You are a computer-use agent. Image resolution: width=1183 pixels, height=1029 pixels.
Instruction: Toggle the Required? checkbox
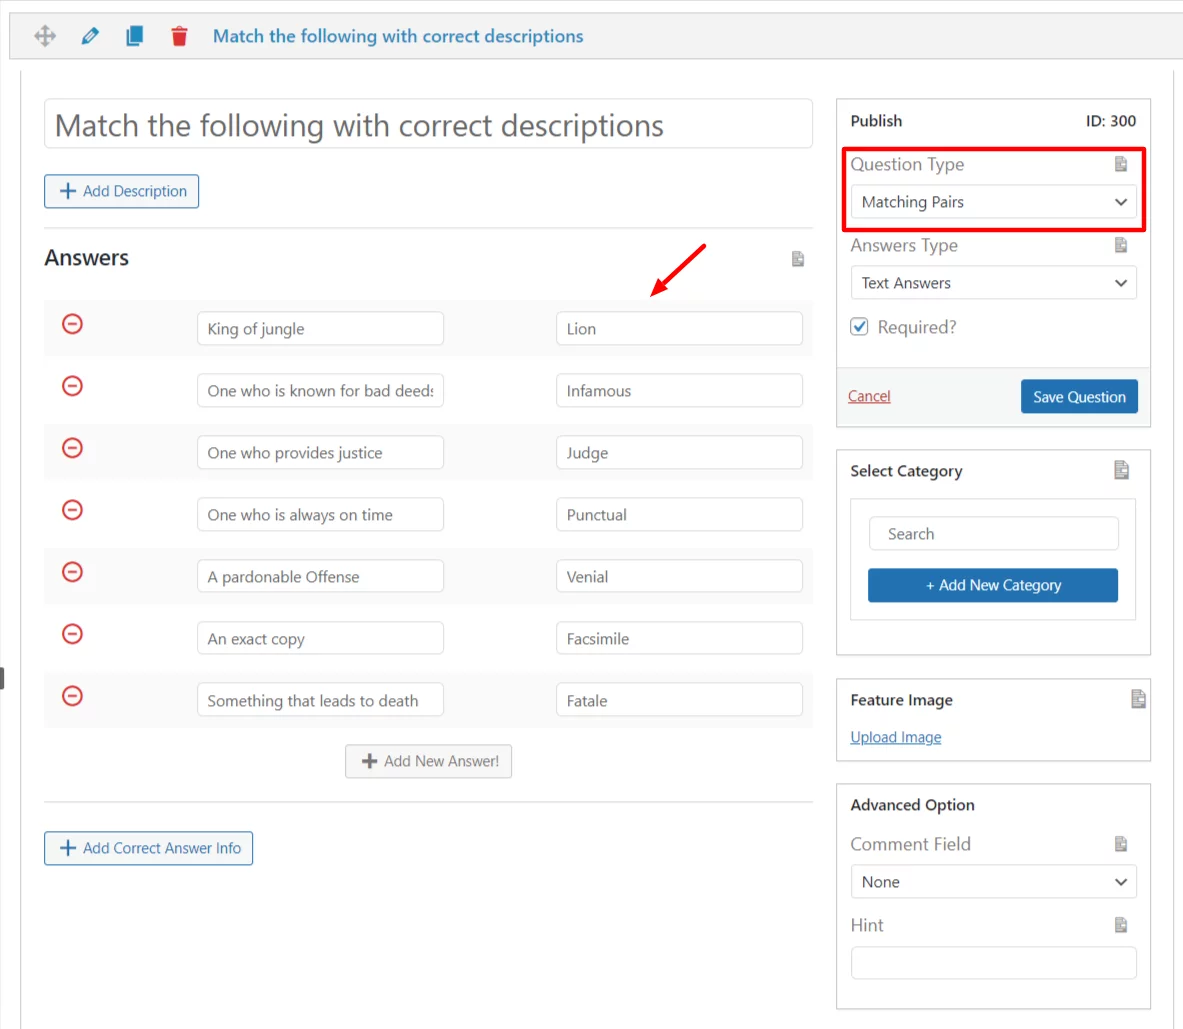859,327
